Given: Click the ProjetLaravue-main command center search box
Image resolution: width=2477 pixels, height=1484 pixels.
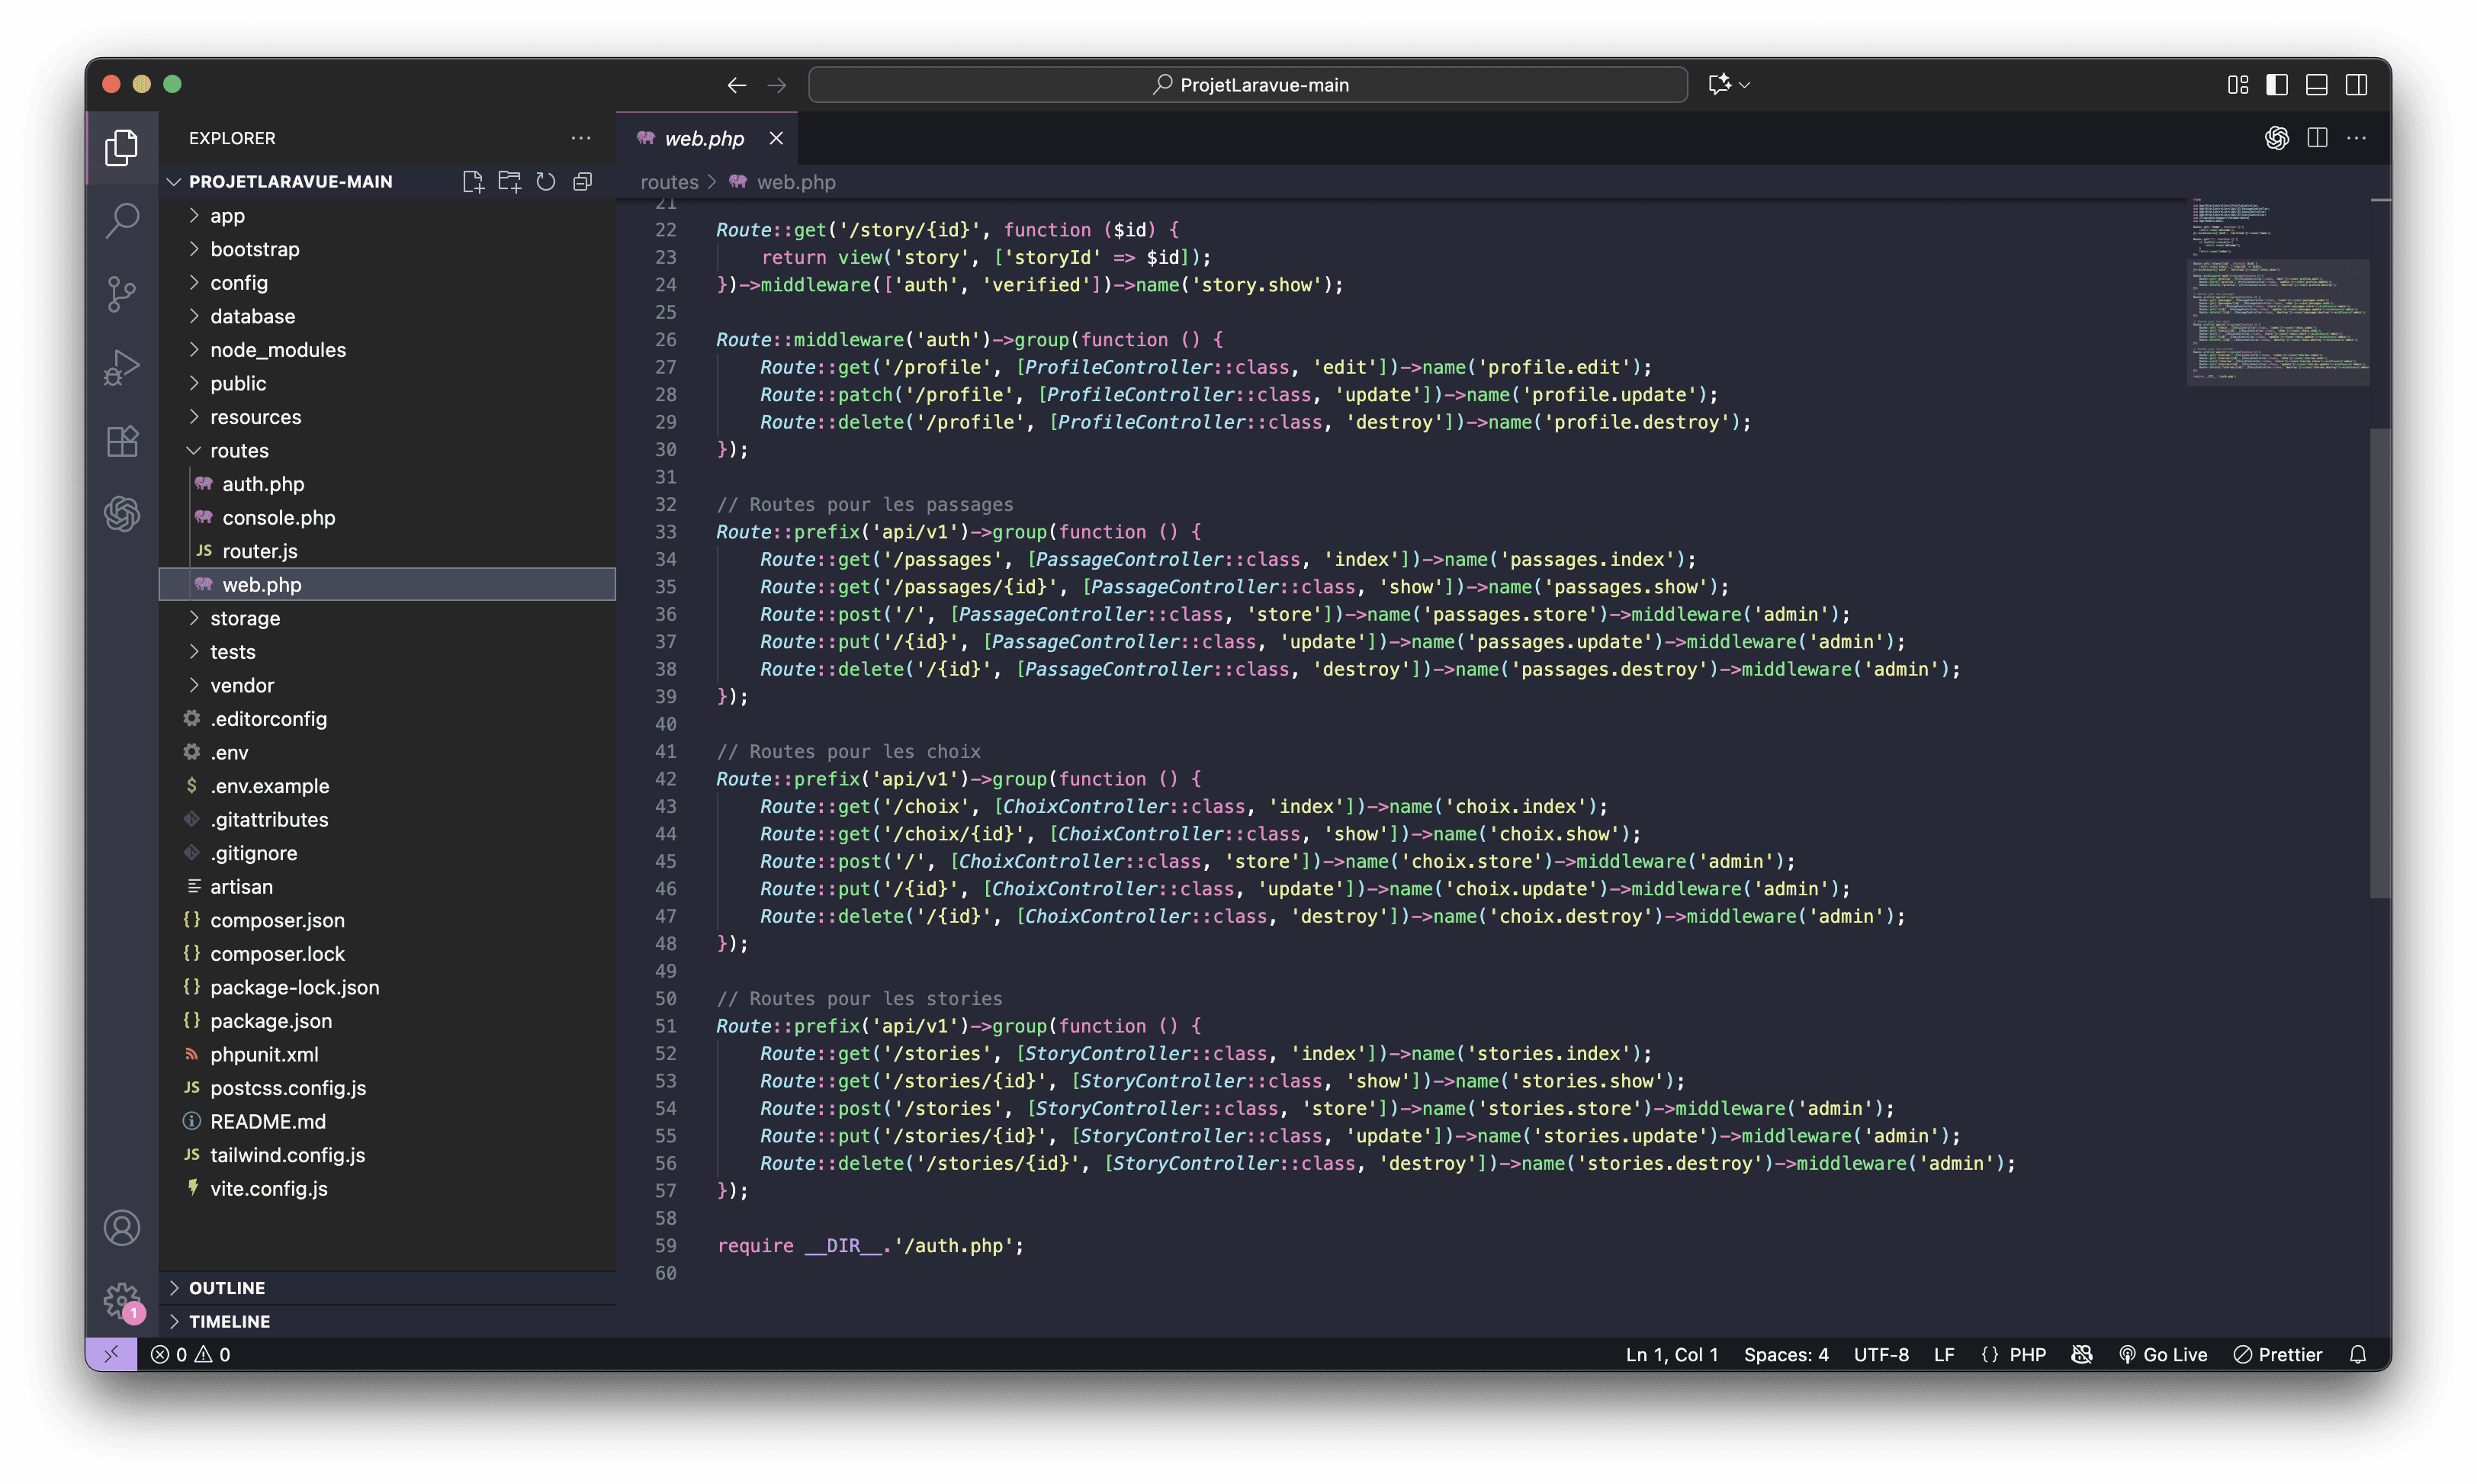Looking at the screenshot, I should (1247, 85).
